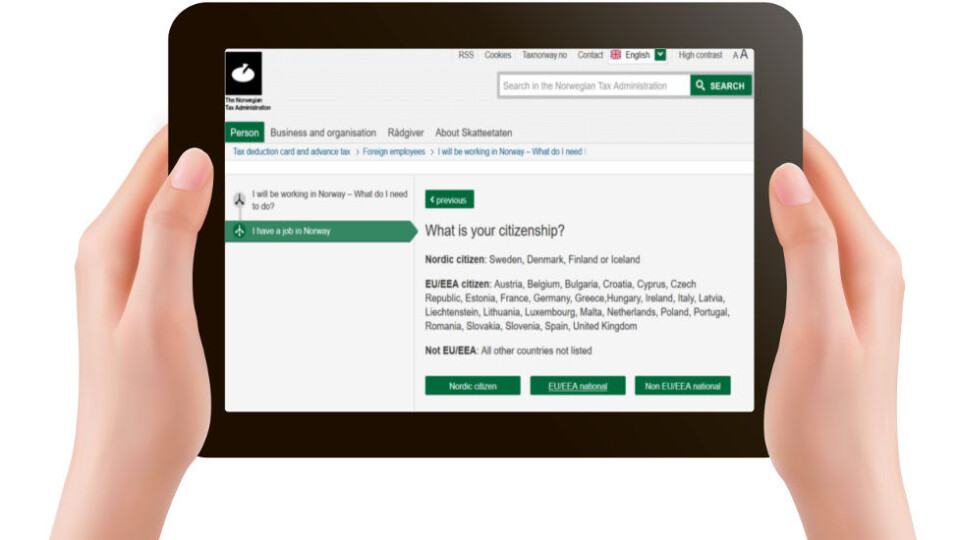
Task: Open the About Skatteetaten menu item
Action: point(474,133)
